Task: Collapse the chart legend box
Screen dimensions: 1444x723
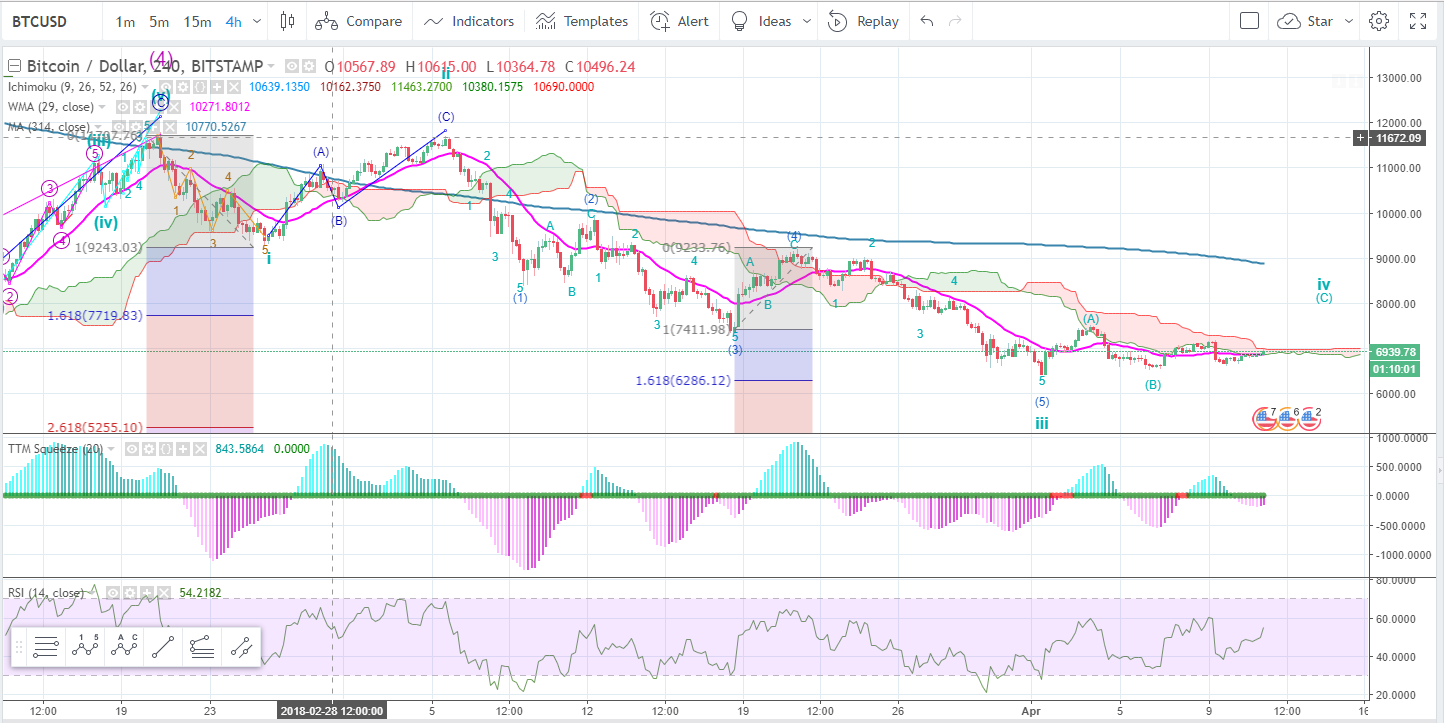Action: coord(14,66)
